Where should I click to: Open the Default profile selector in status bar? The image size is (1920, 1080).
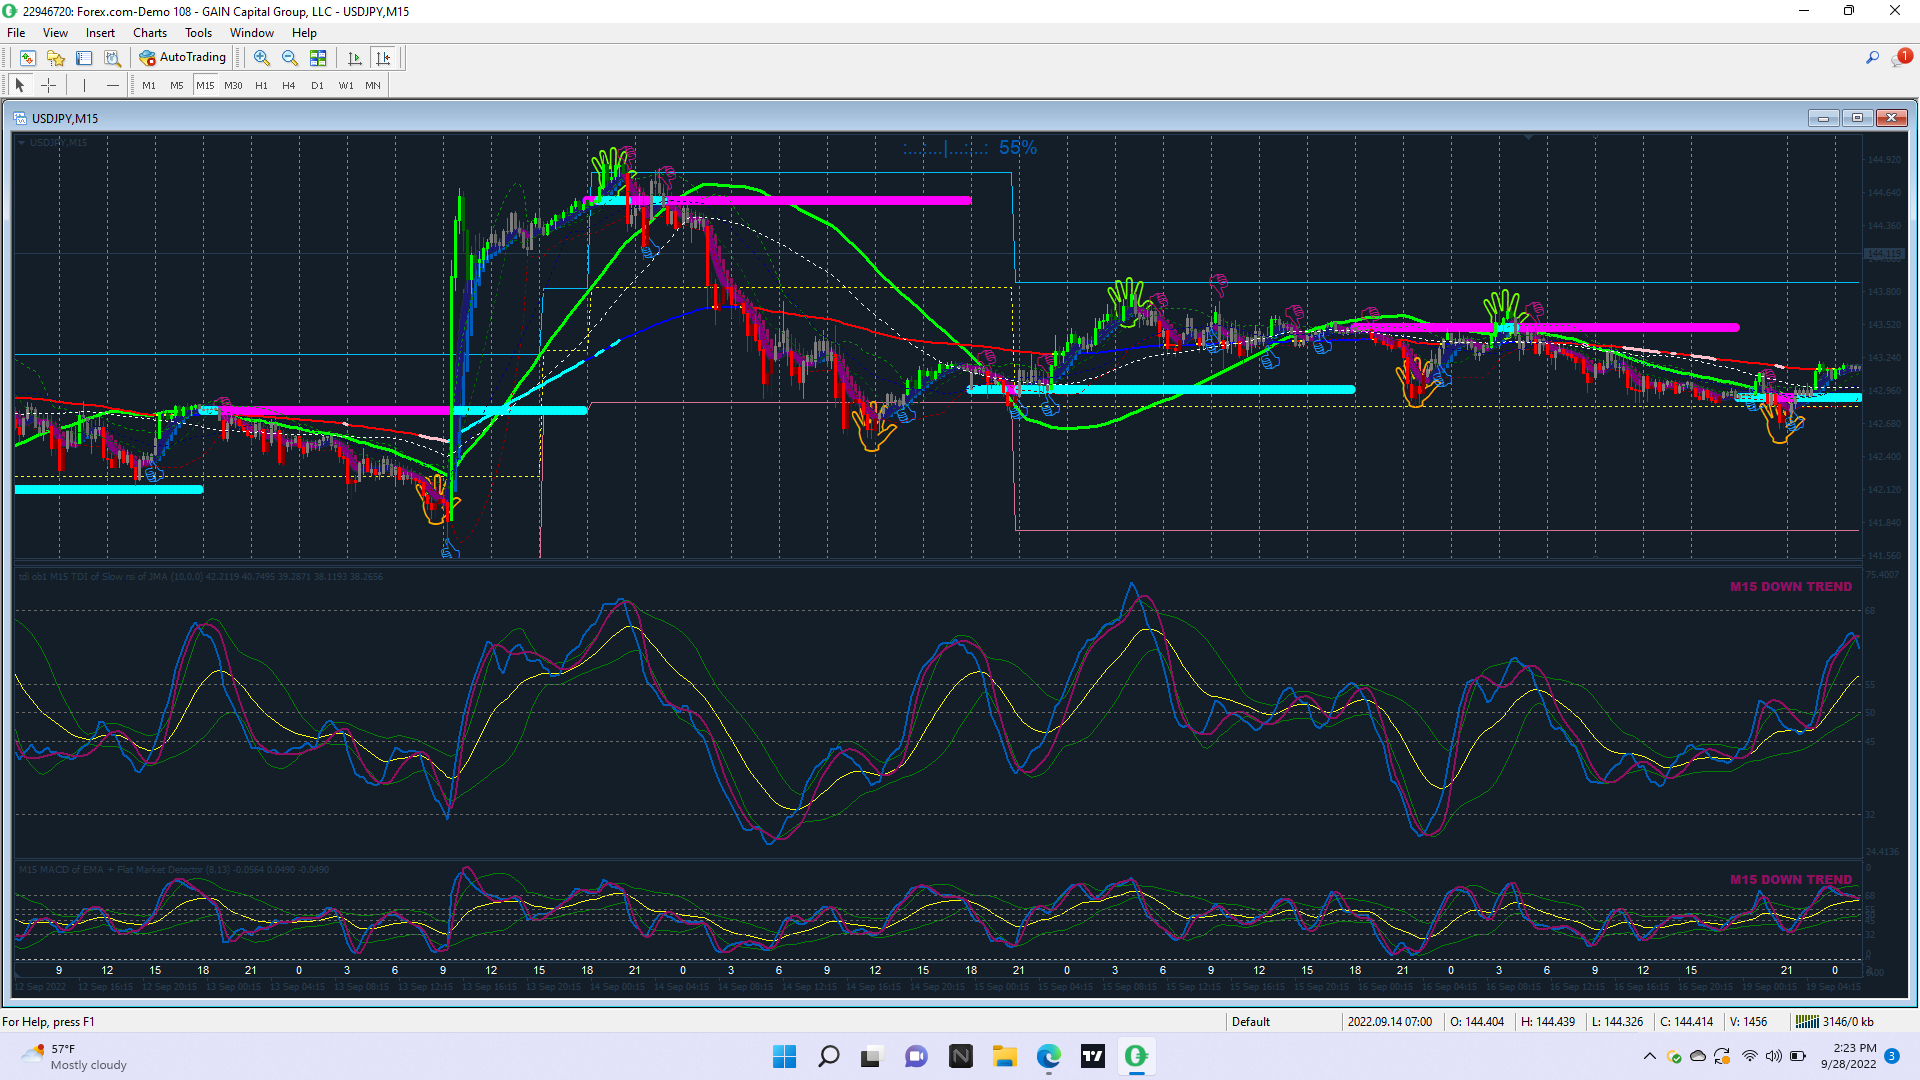click(1250, 1021)
